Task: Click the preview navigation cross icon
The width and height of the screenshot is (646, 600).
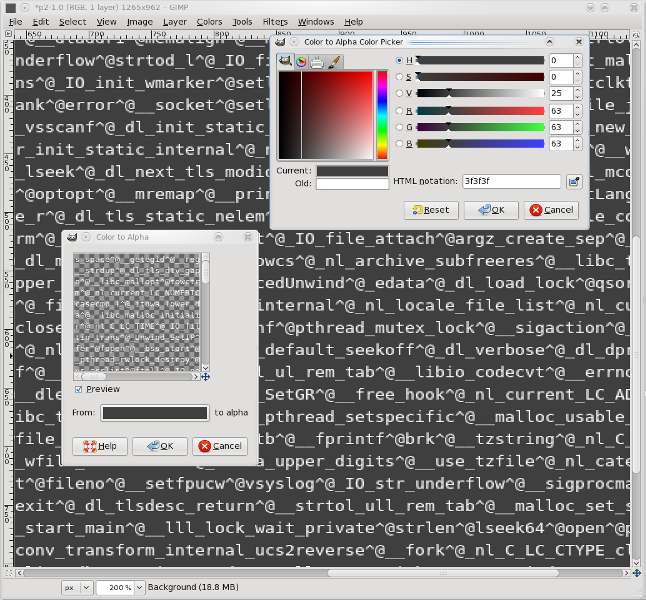Action: [206, 377]
